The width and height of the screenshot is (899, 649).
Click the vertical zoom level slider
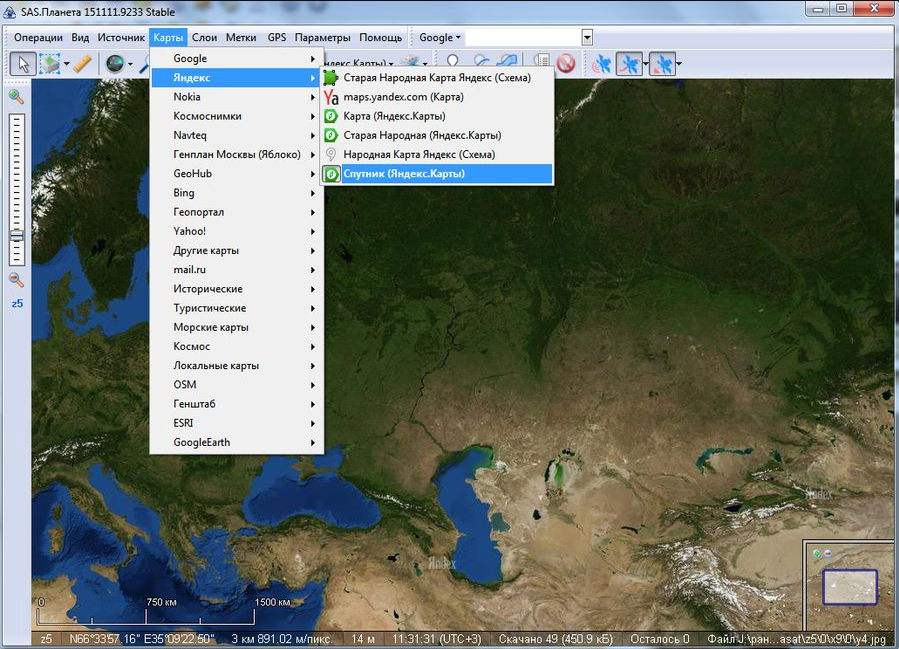17,189
